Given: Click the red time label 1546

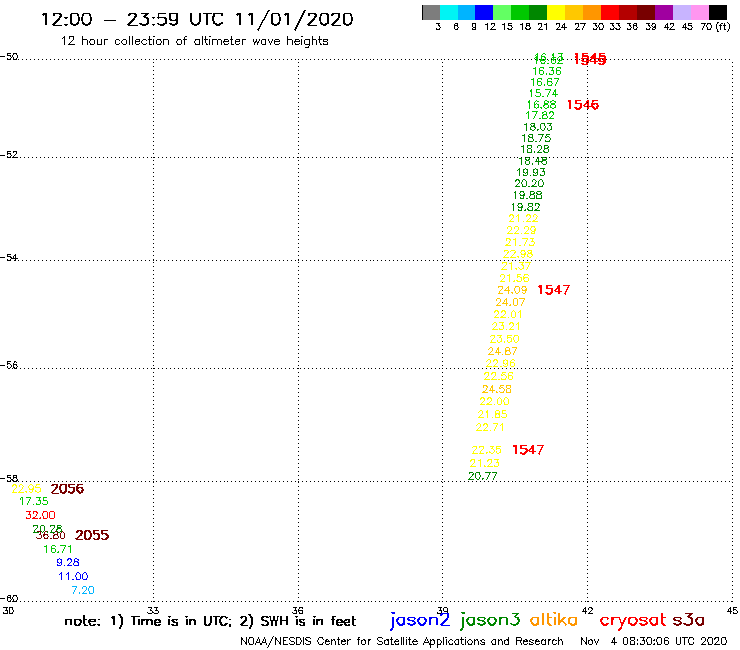Looking at the screenshot, I should click(583, 105).
